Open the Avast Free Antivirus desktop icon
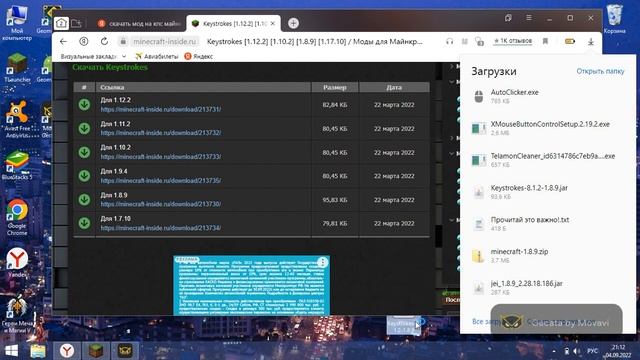 point(17,119)
